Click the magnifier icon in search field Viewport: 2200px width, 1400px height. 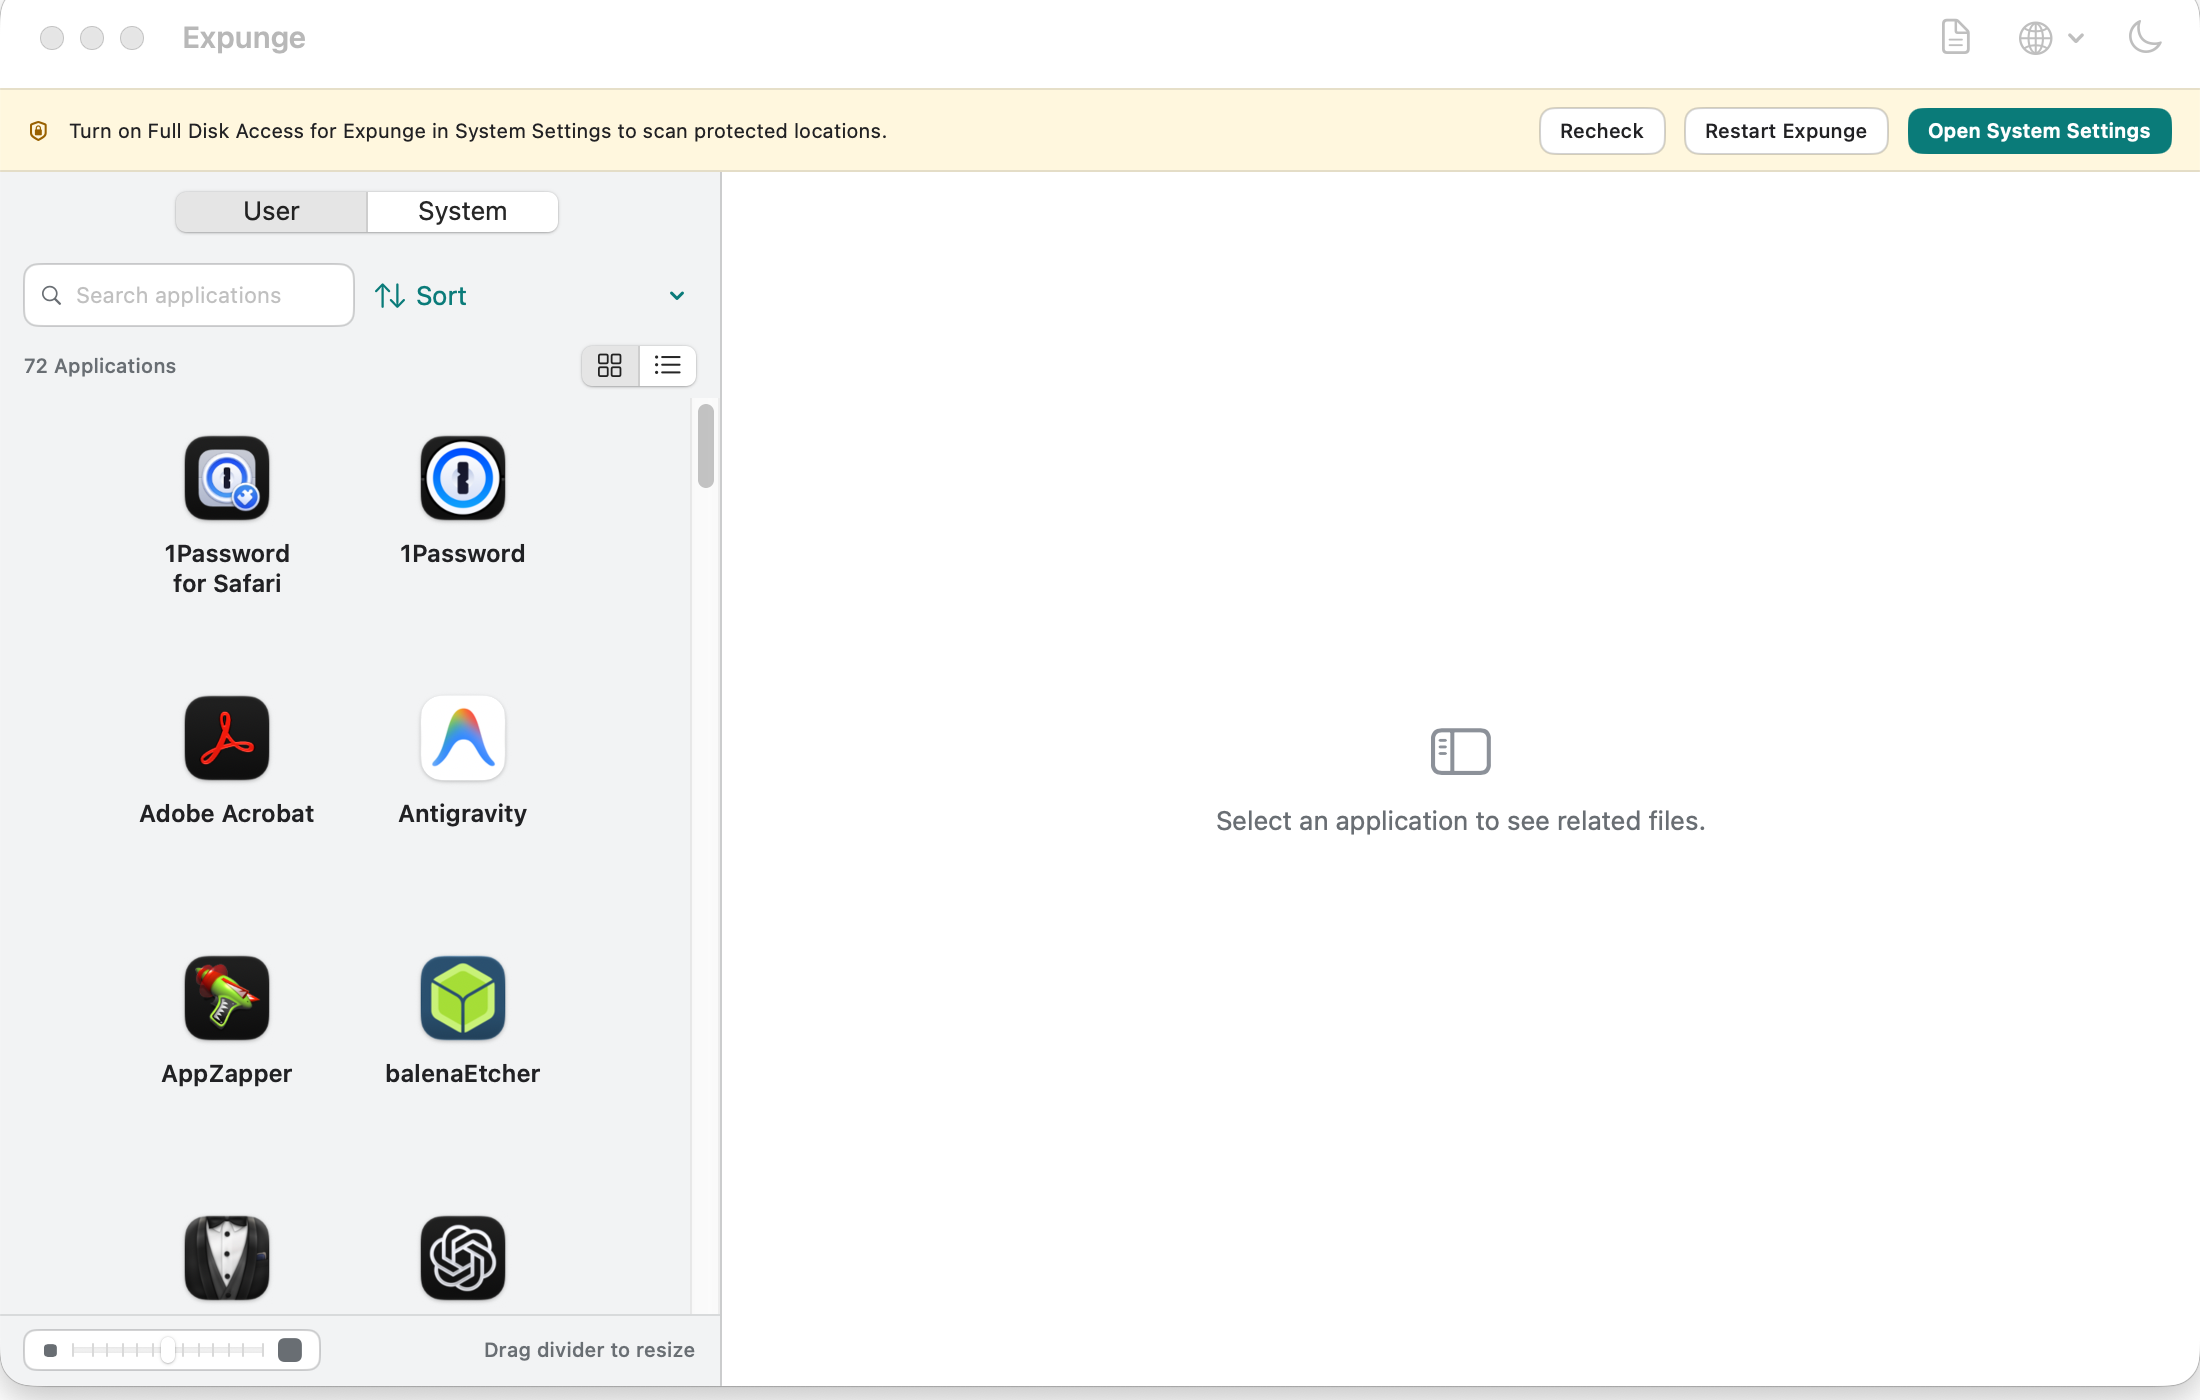pos(52,295)
